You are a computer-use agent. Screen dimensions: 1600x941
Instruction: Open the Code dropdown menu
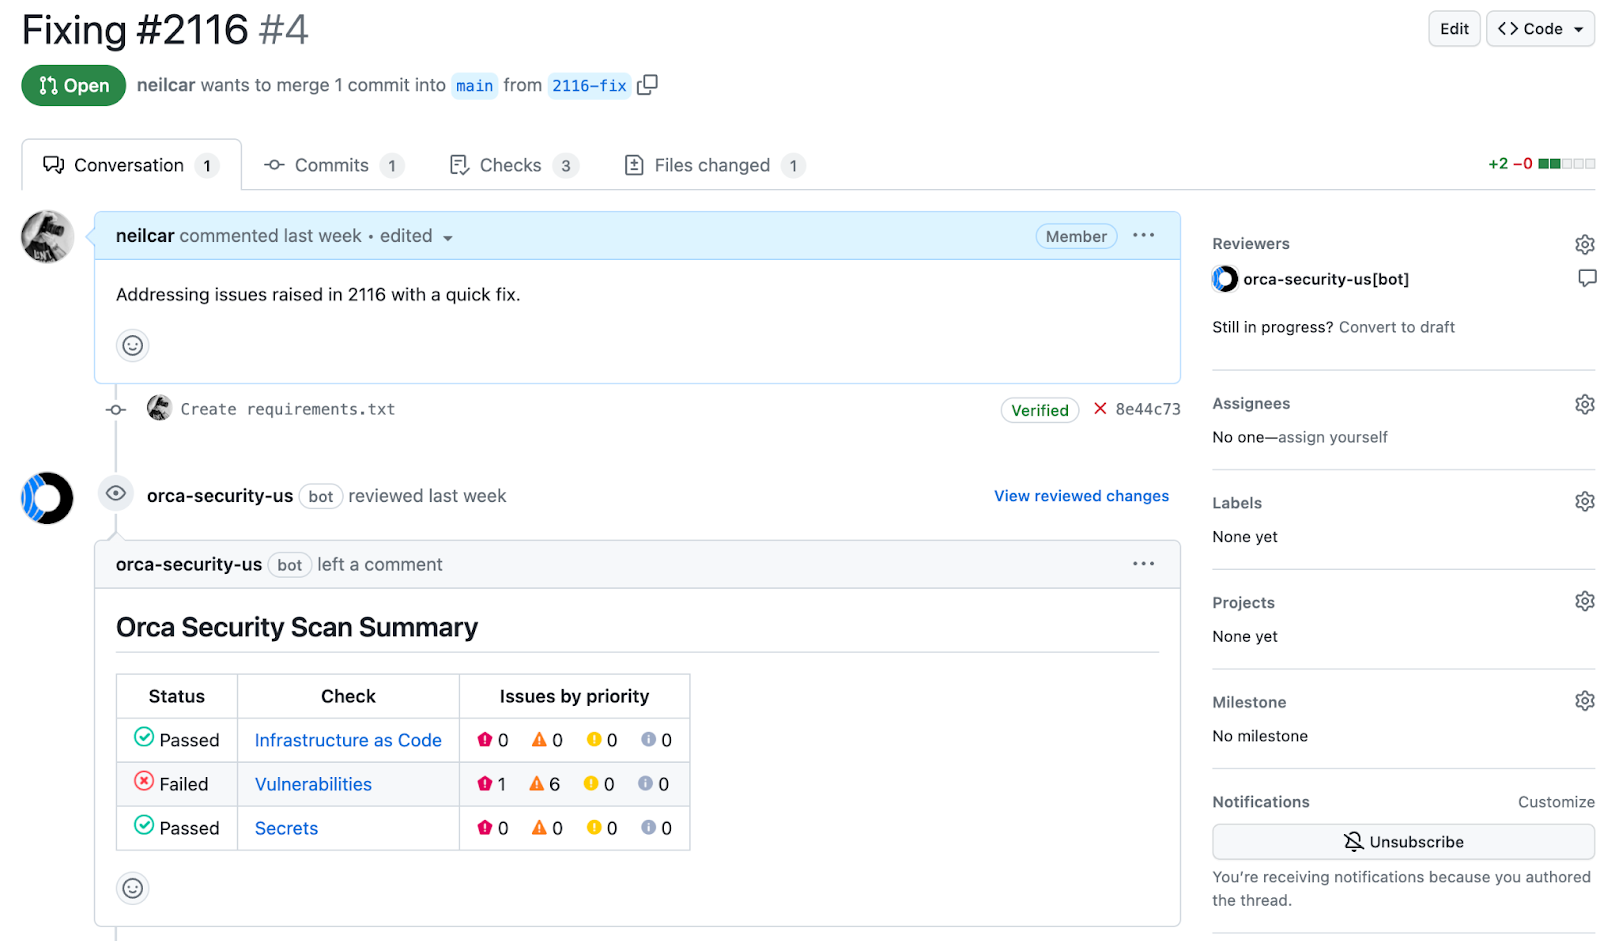coord(1539,28)
